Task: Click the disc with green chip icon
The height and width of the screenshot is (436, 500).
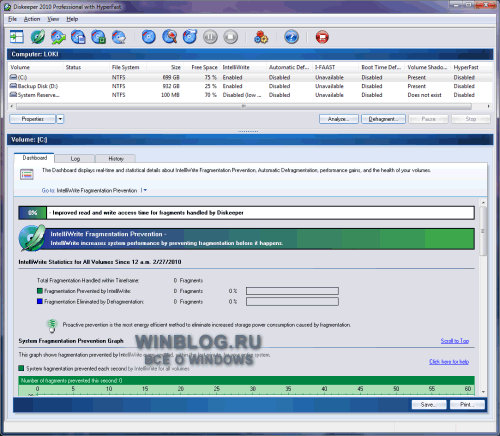Action: [99, 37]
